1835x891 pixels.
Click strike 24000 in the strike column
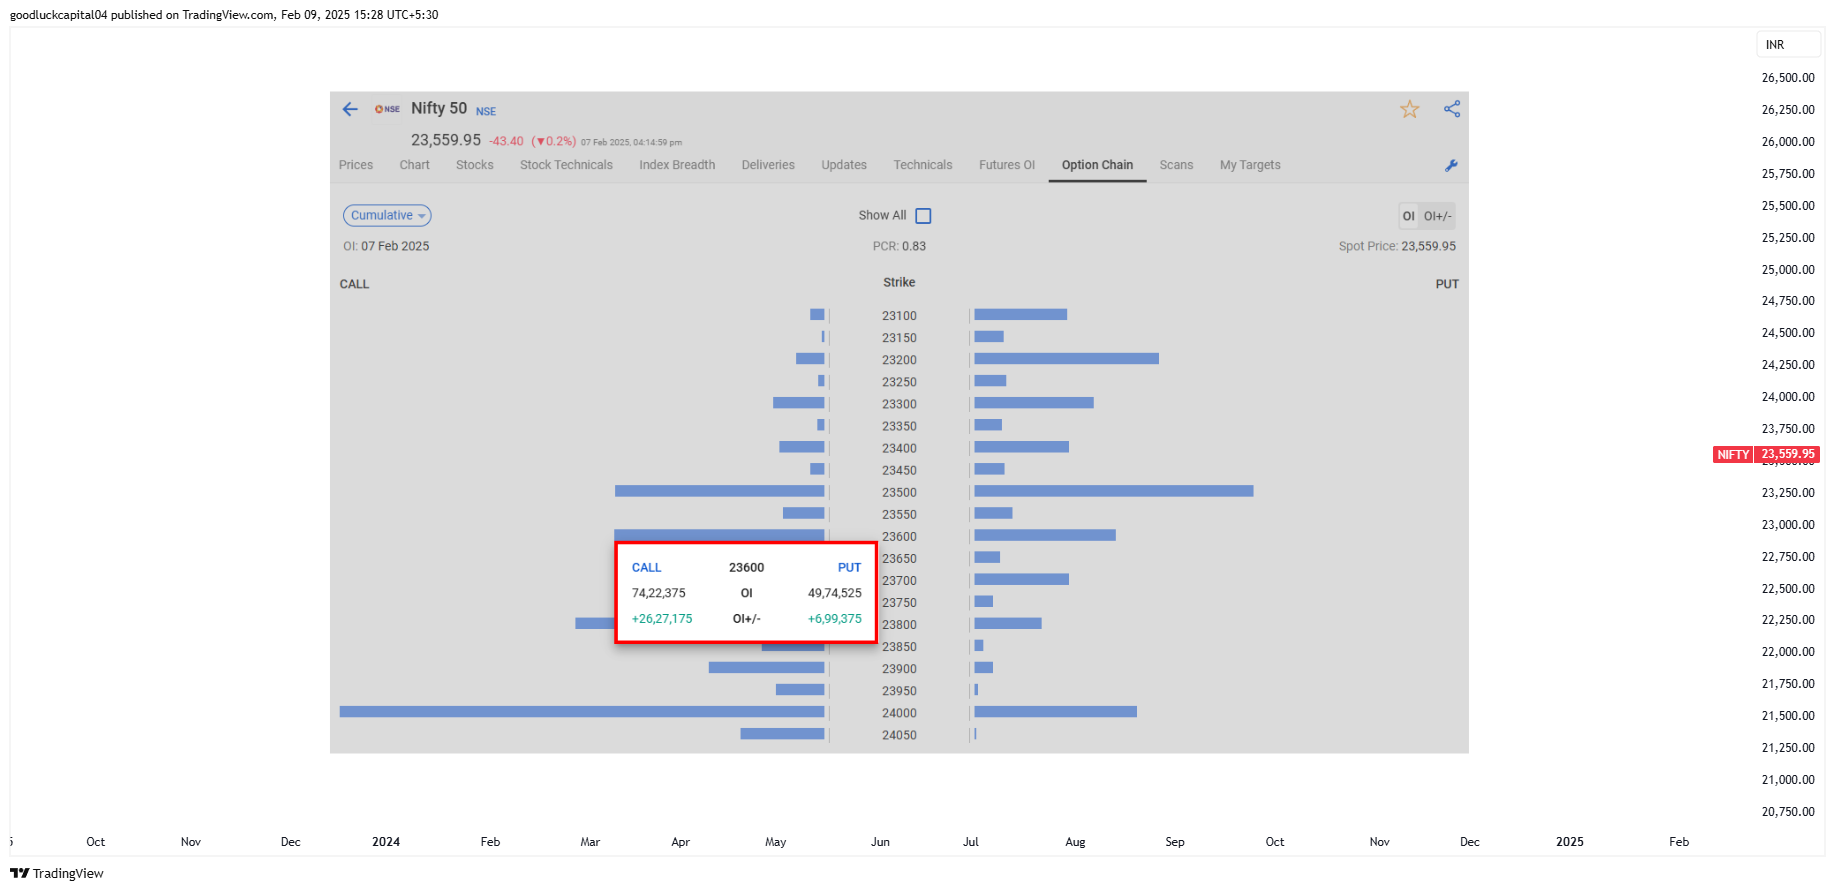[x=899, y=714]
